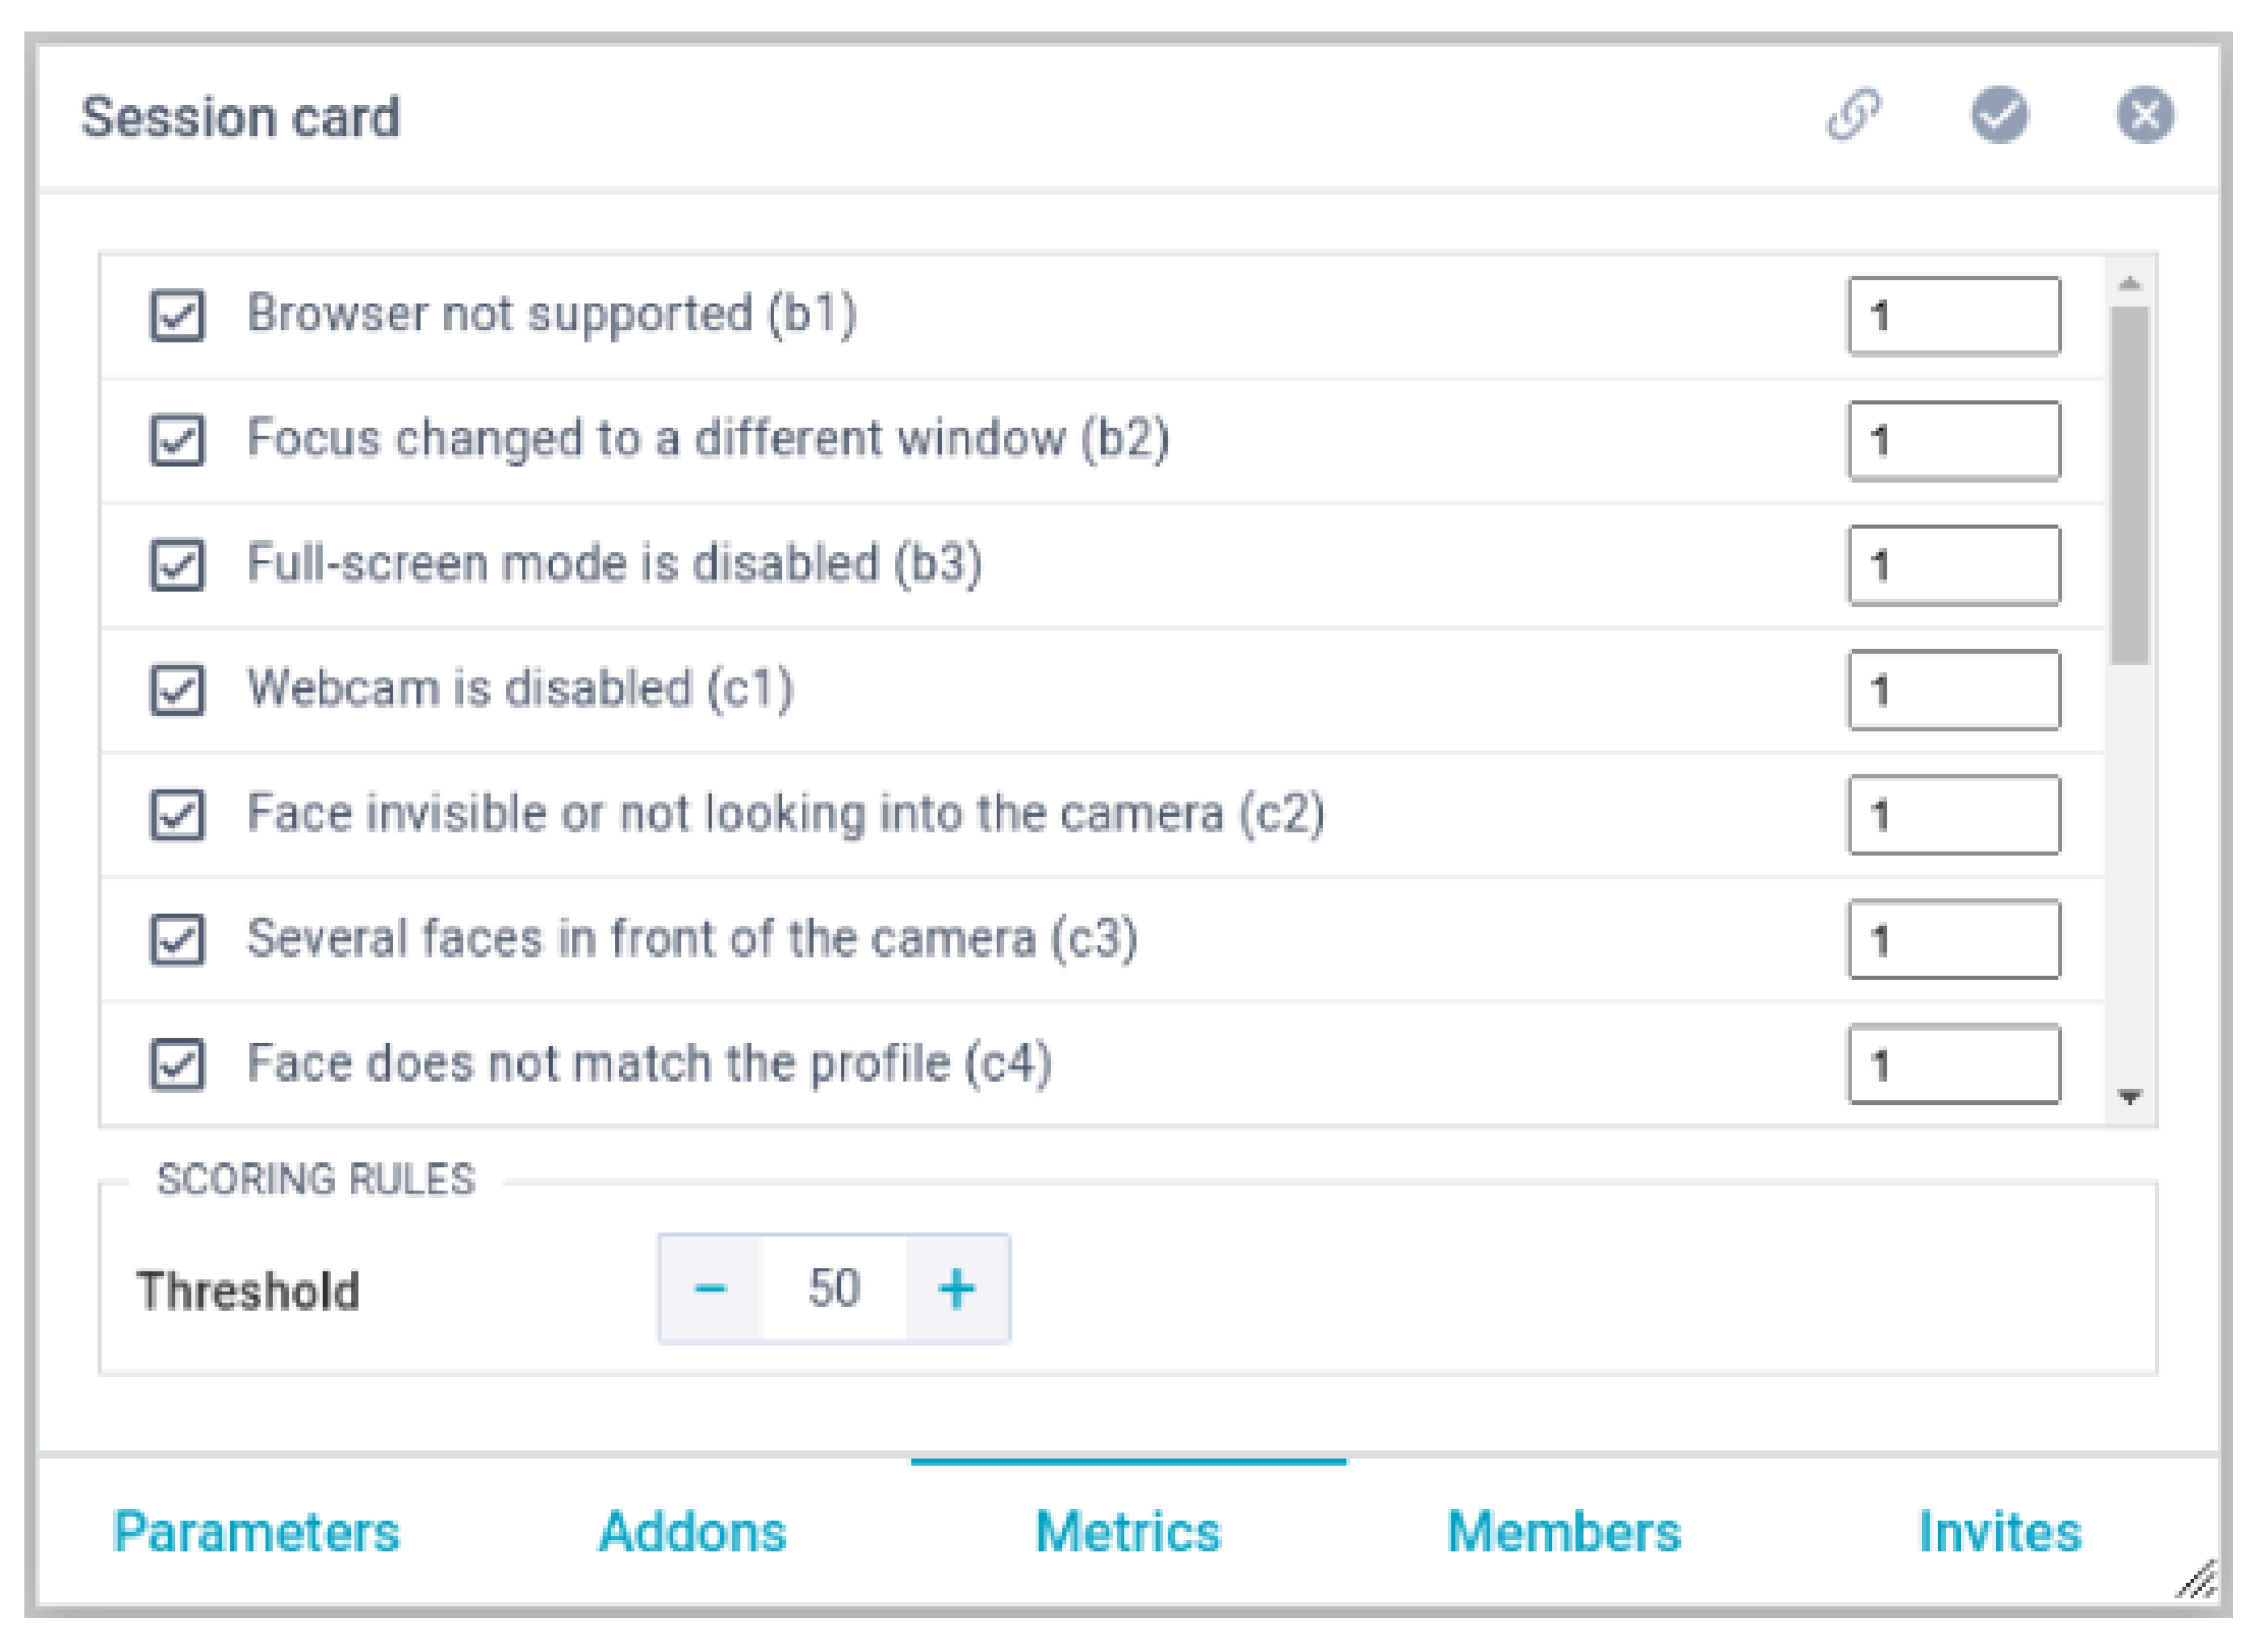Click the metrics list scroll up arrow
2268x1645 pixels.
[x=2129, y=284]
